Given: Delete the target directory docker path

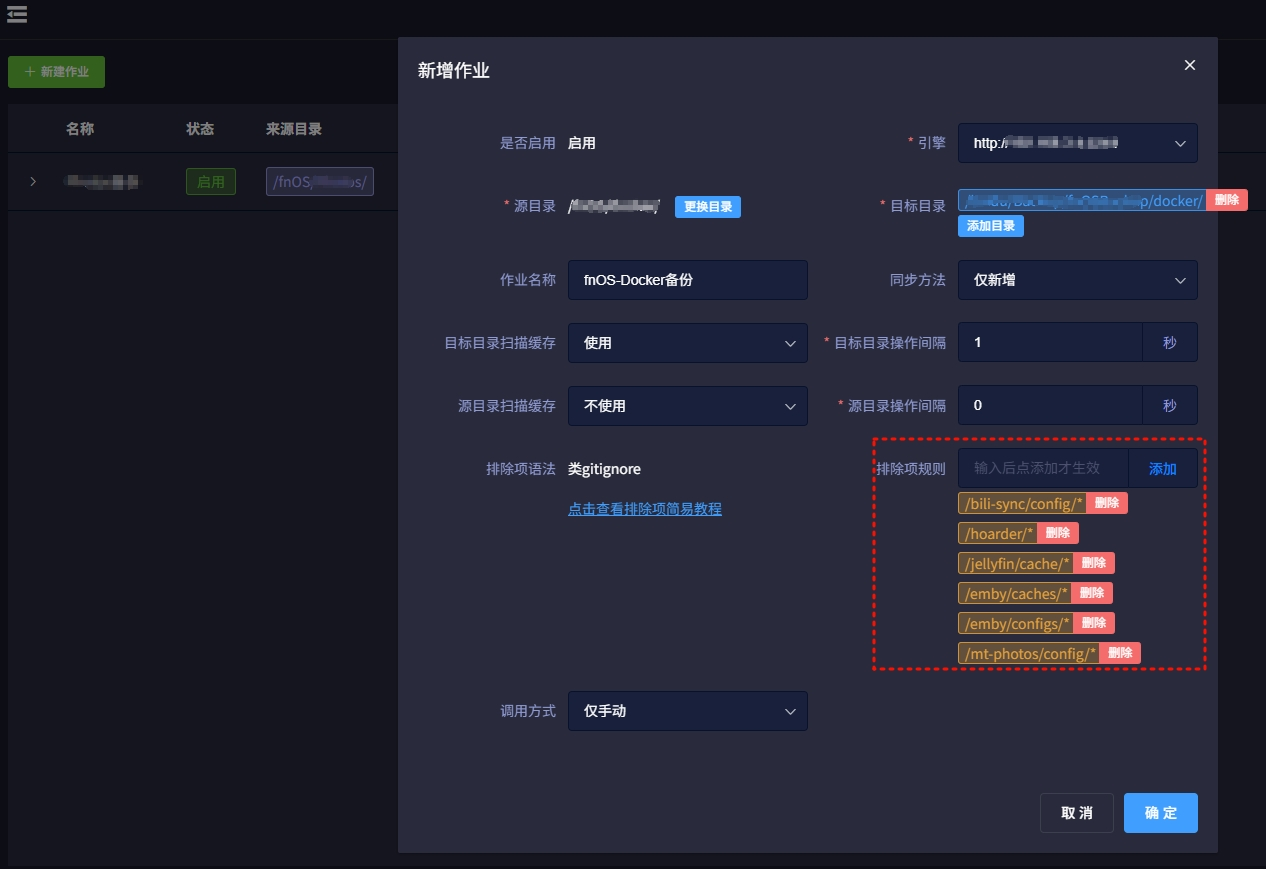Looking at the screenshot, I should (1226, 200).
